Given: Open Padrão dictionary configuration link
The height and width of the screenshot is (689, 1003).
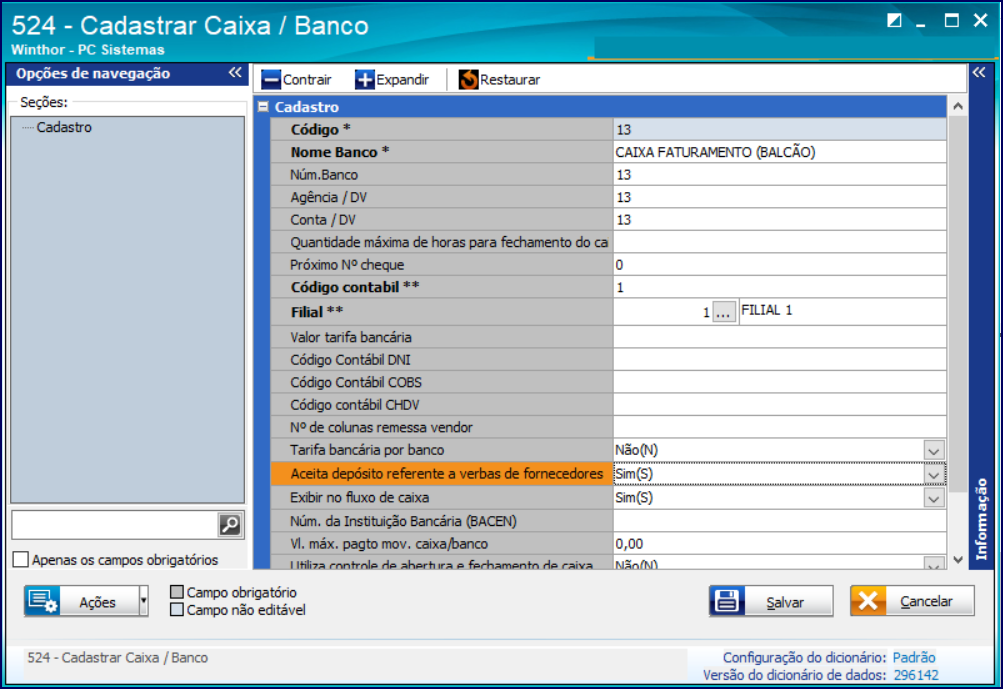Looking at the screenshot, I should pos(913,658).
